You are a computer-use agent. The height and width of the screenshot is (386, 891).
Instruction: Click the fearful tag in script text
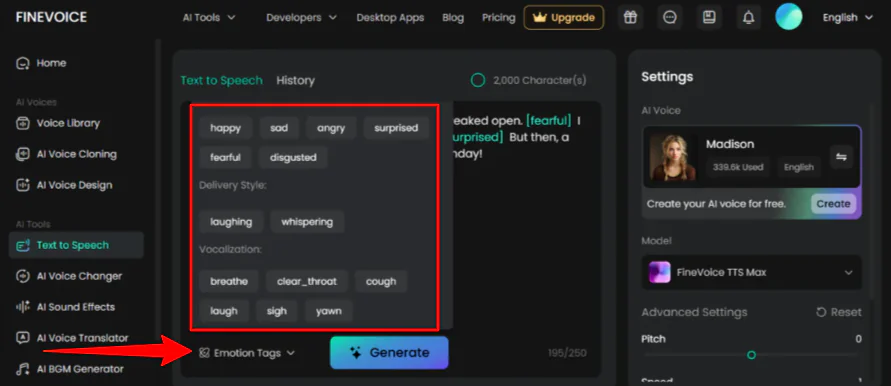pyautogui.click(x=548, y=121)
